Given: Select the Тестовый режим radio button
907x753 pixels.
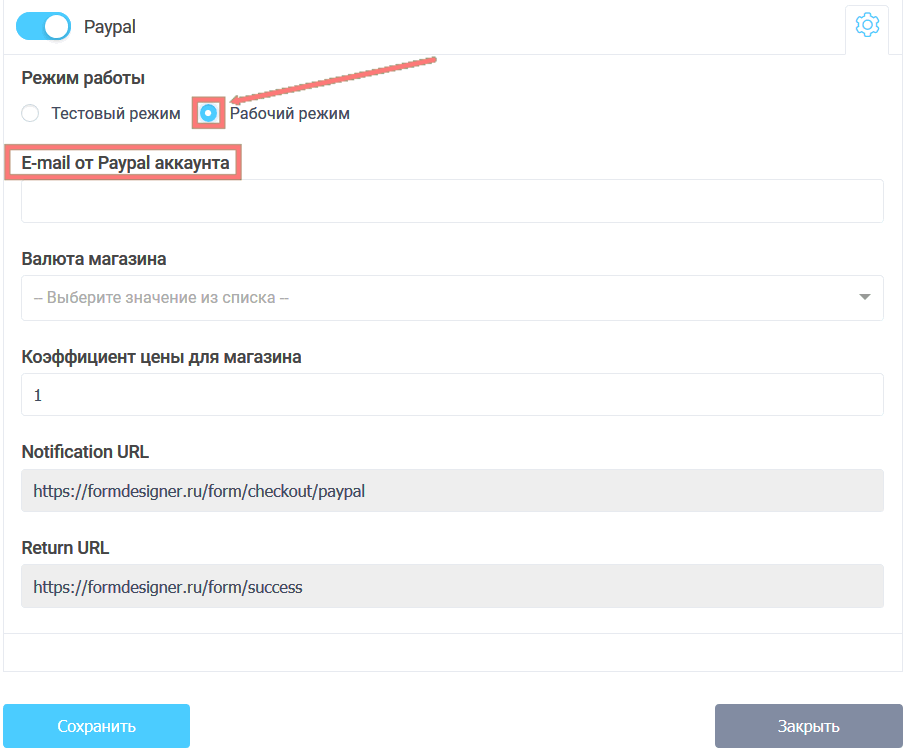Looking at the screenshot, I should [30, 114].
